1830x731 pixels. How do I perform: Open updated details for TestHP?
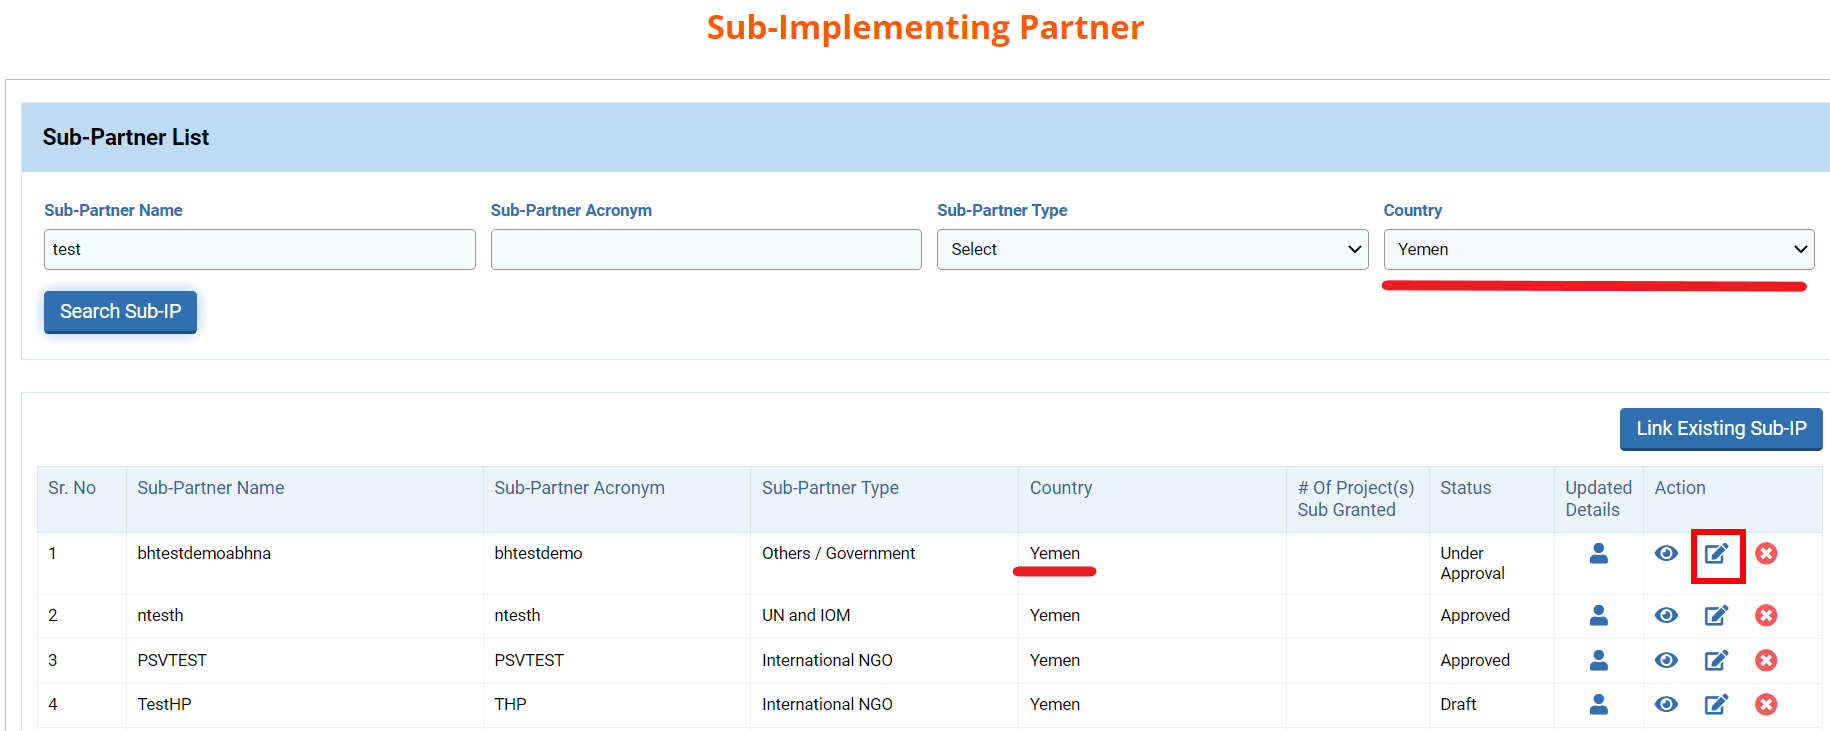click(1598, 704)
